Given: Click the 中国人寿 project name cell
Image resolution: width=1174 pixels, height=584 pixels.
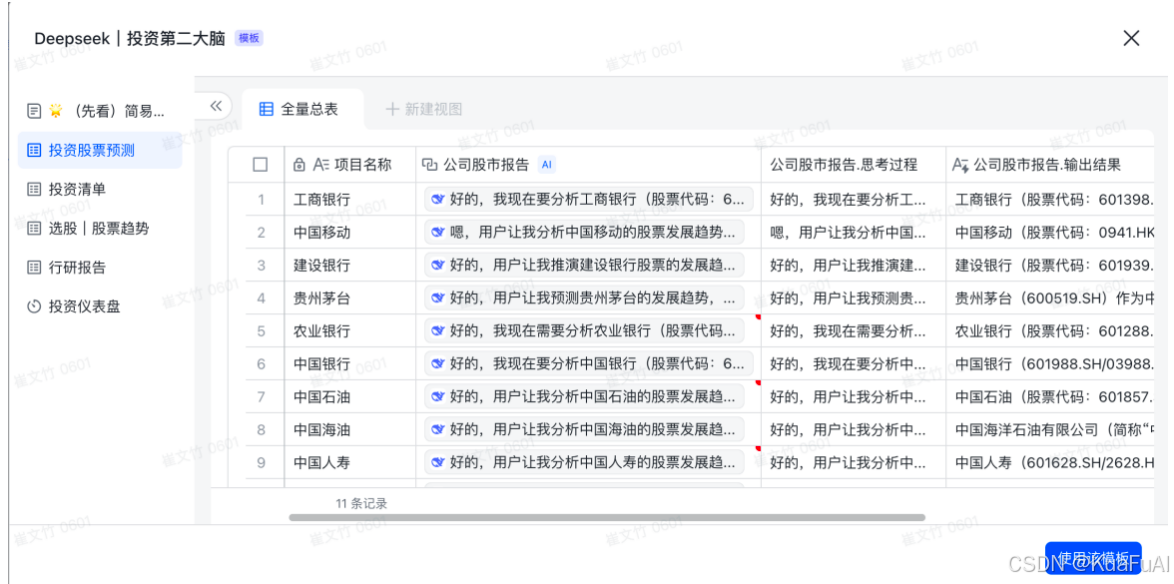Looking at the screenshot, I should tap(350, 463).
